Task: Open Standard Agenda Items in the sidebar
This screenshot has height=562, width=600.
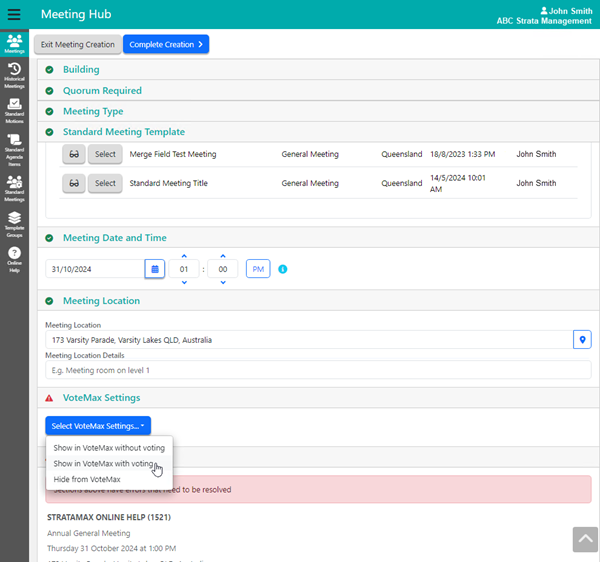Action: [x=14, y=150]
